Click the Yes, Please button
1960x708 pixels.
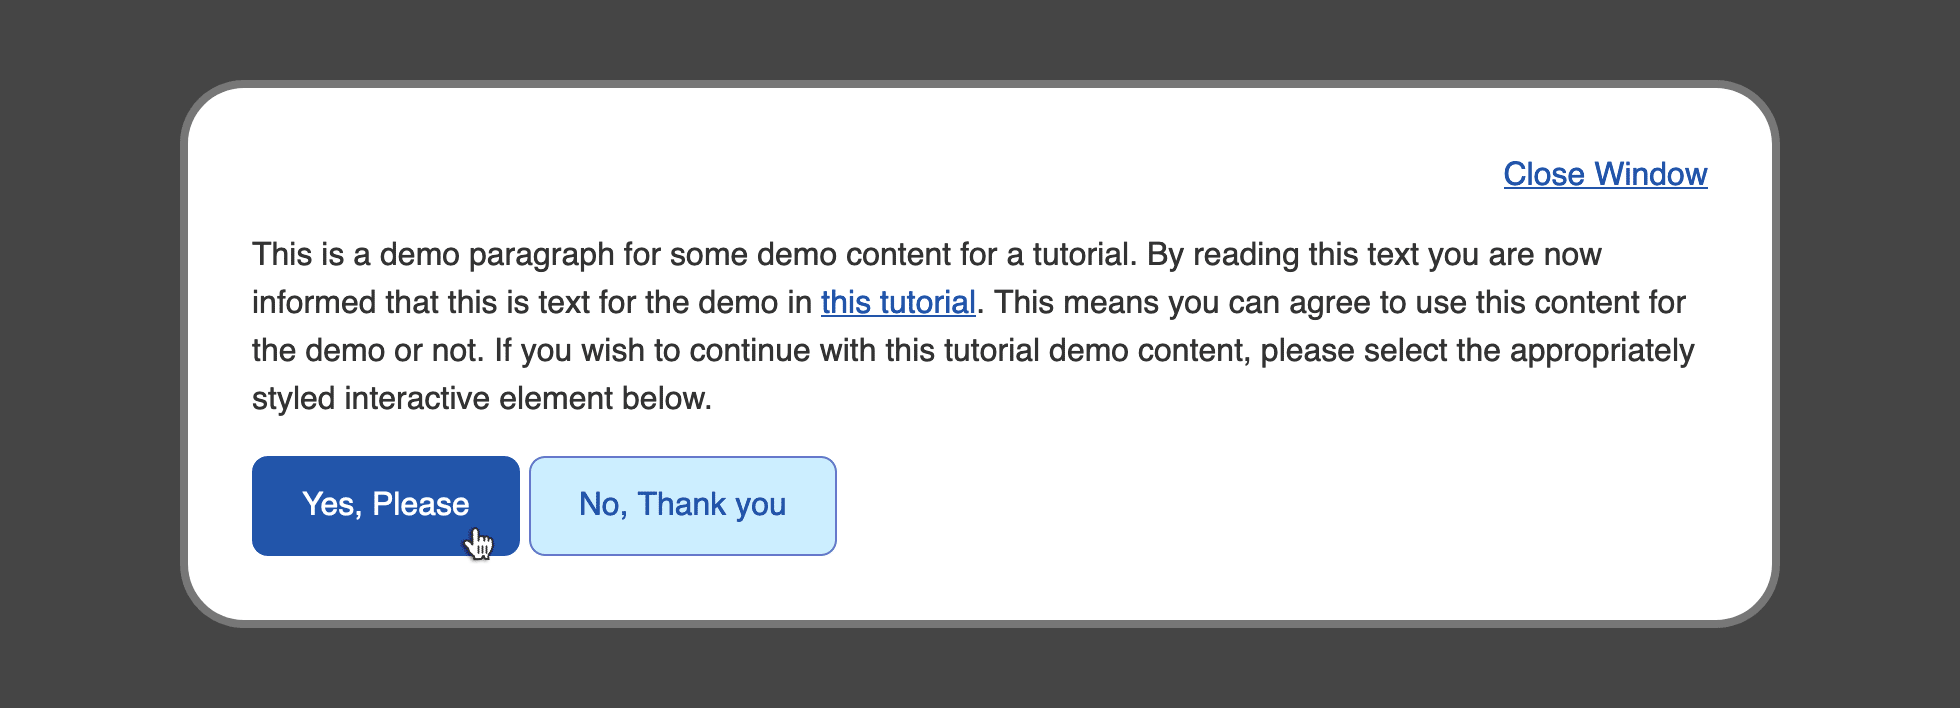click(x=385, y=505)
